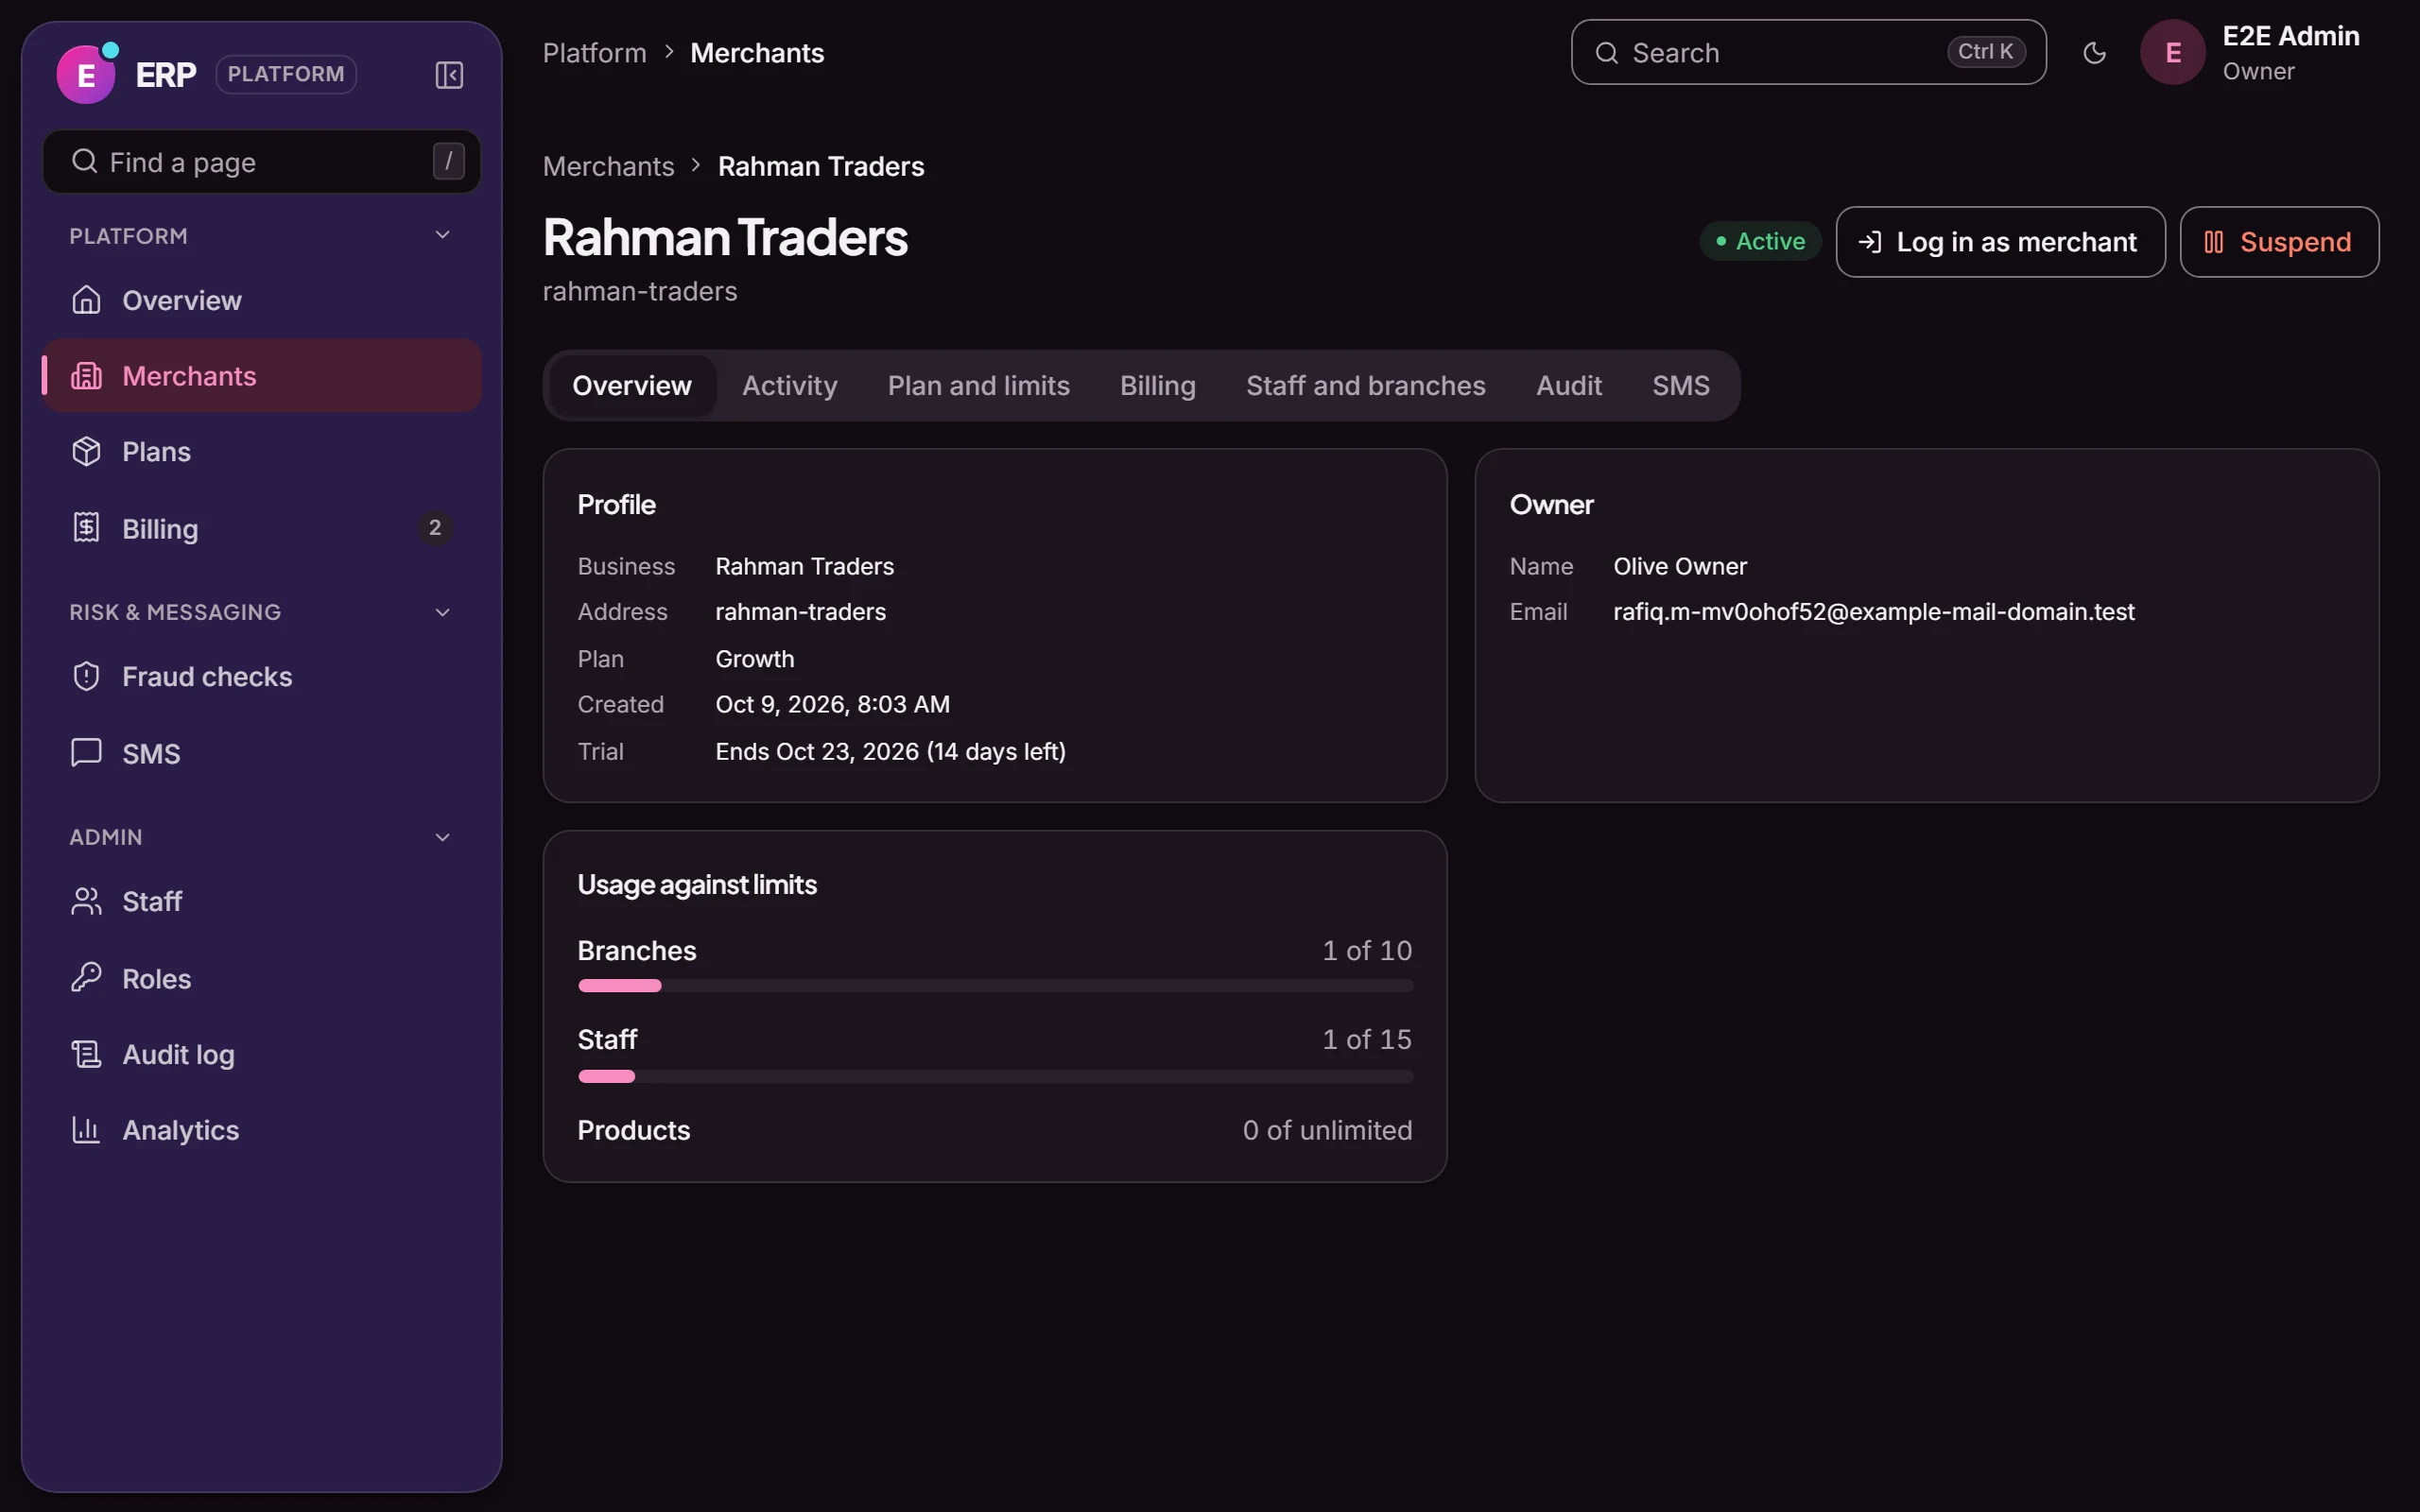Go to Platform breadcrumb link
Screen dimensions: 2420x1512
594,53
